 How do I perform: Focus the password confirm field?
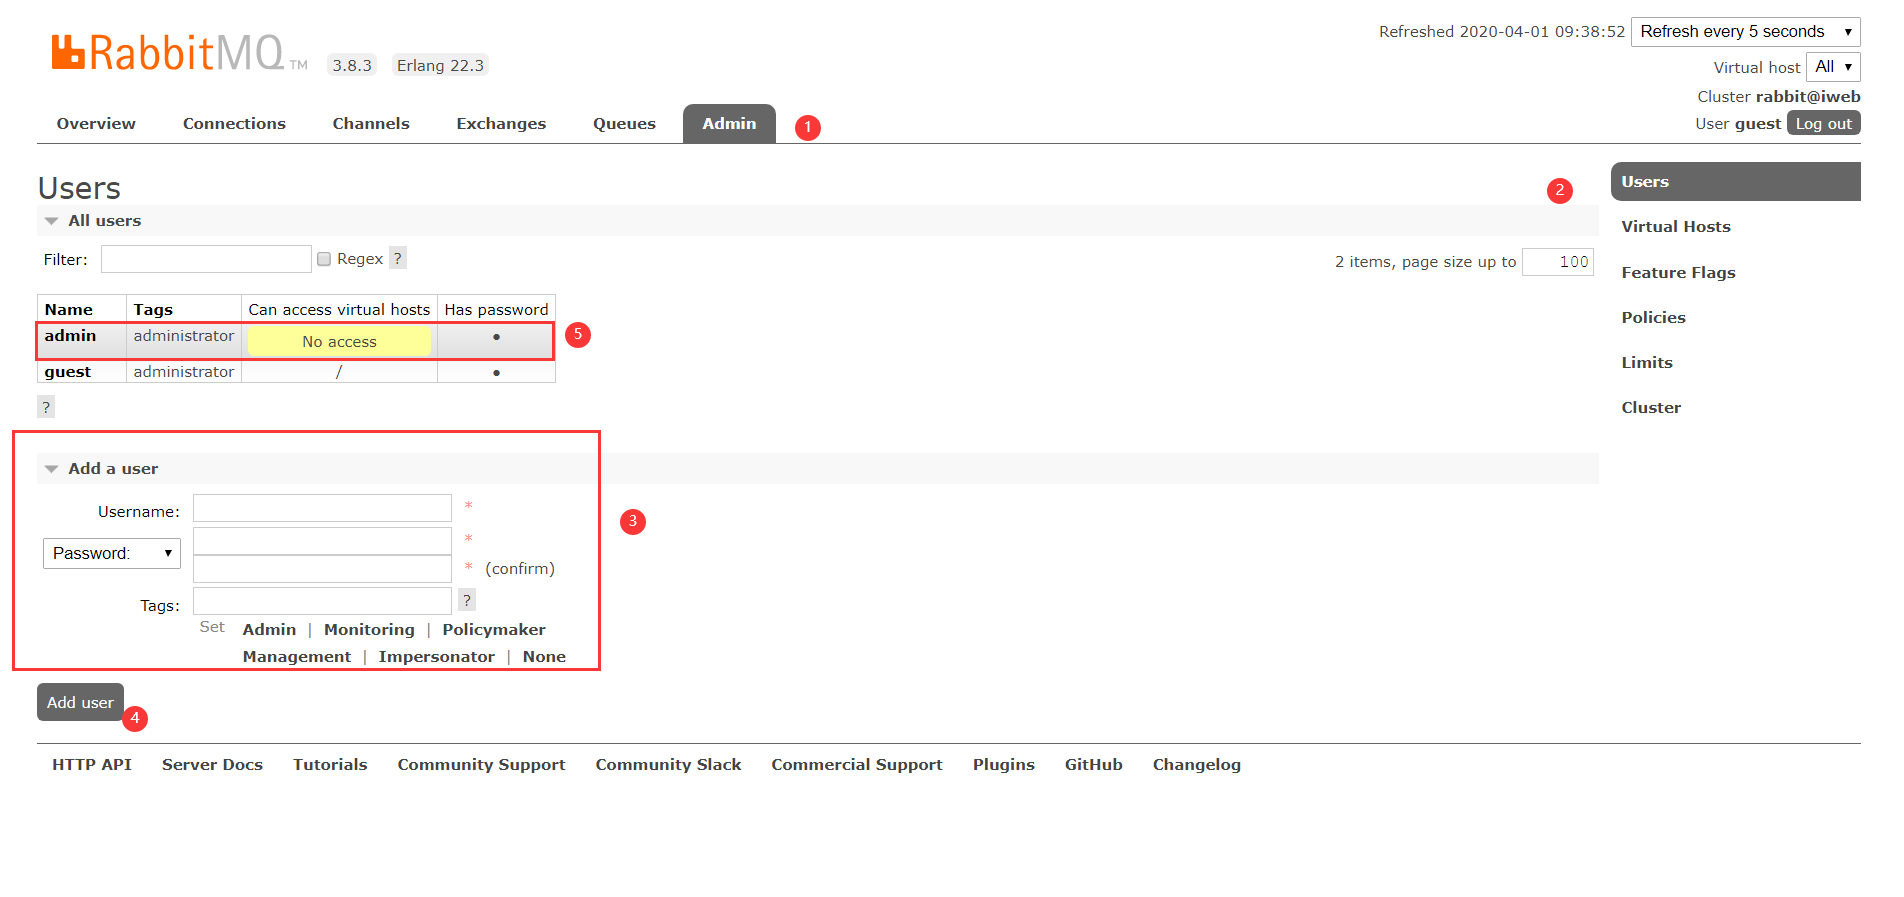pos(322,569)
